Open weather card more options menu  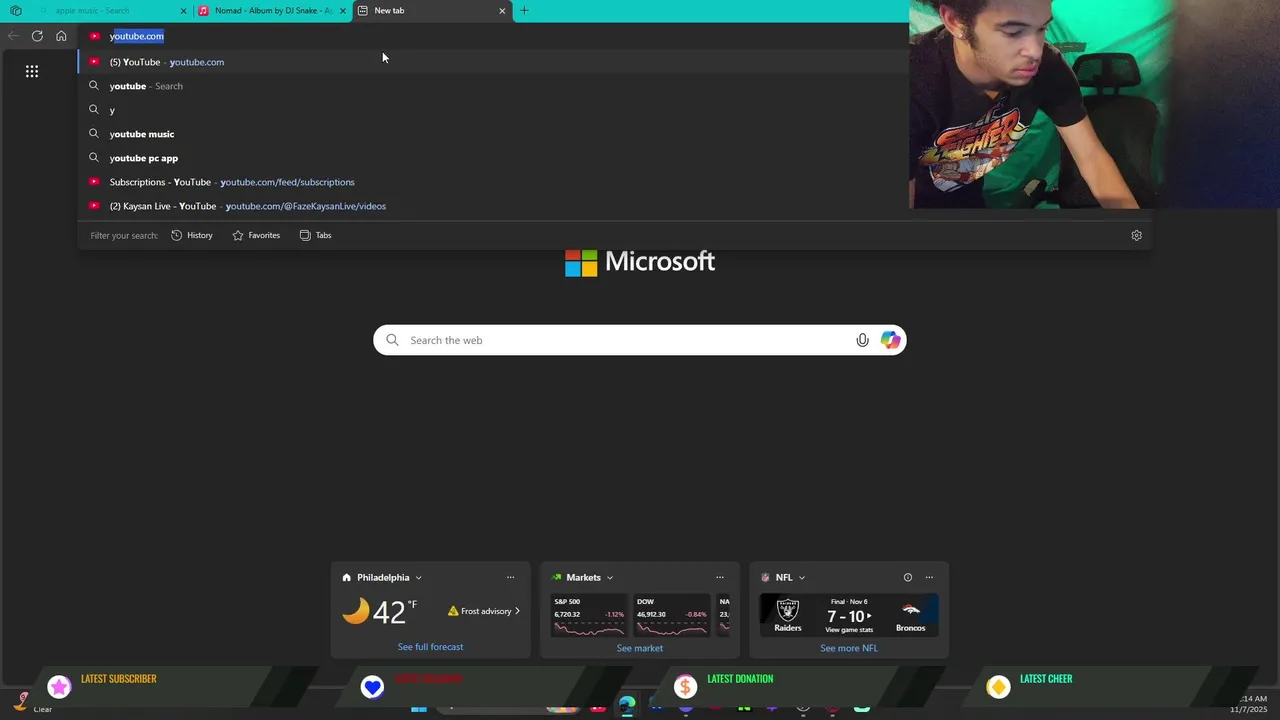pos(510,577)
